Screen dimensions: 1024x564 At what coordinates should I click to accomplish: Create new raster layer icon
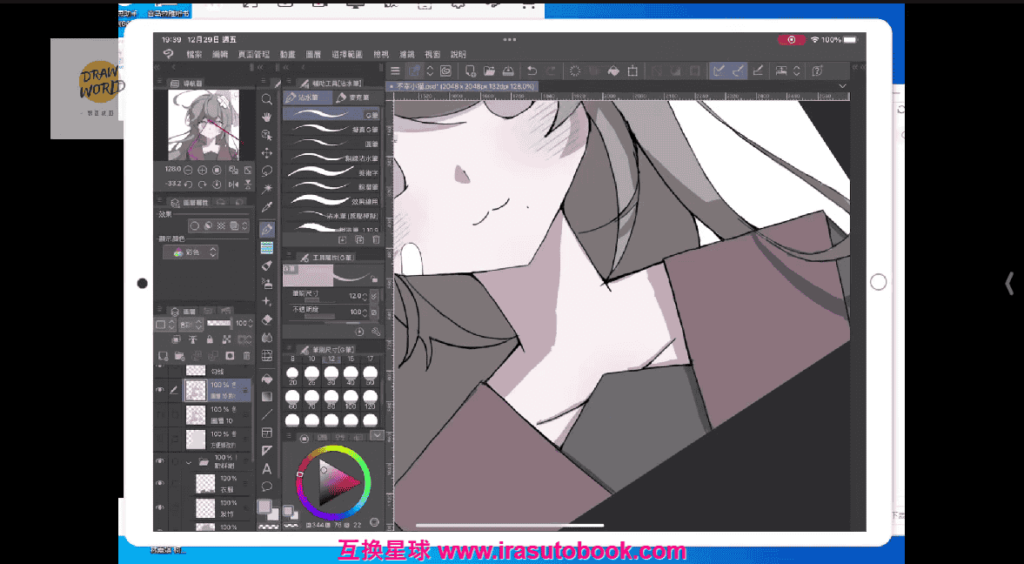(163, 356)
